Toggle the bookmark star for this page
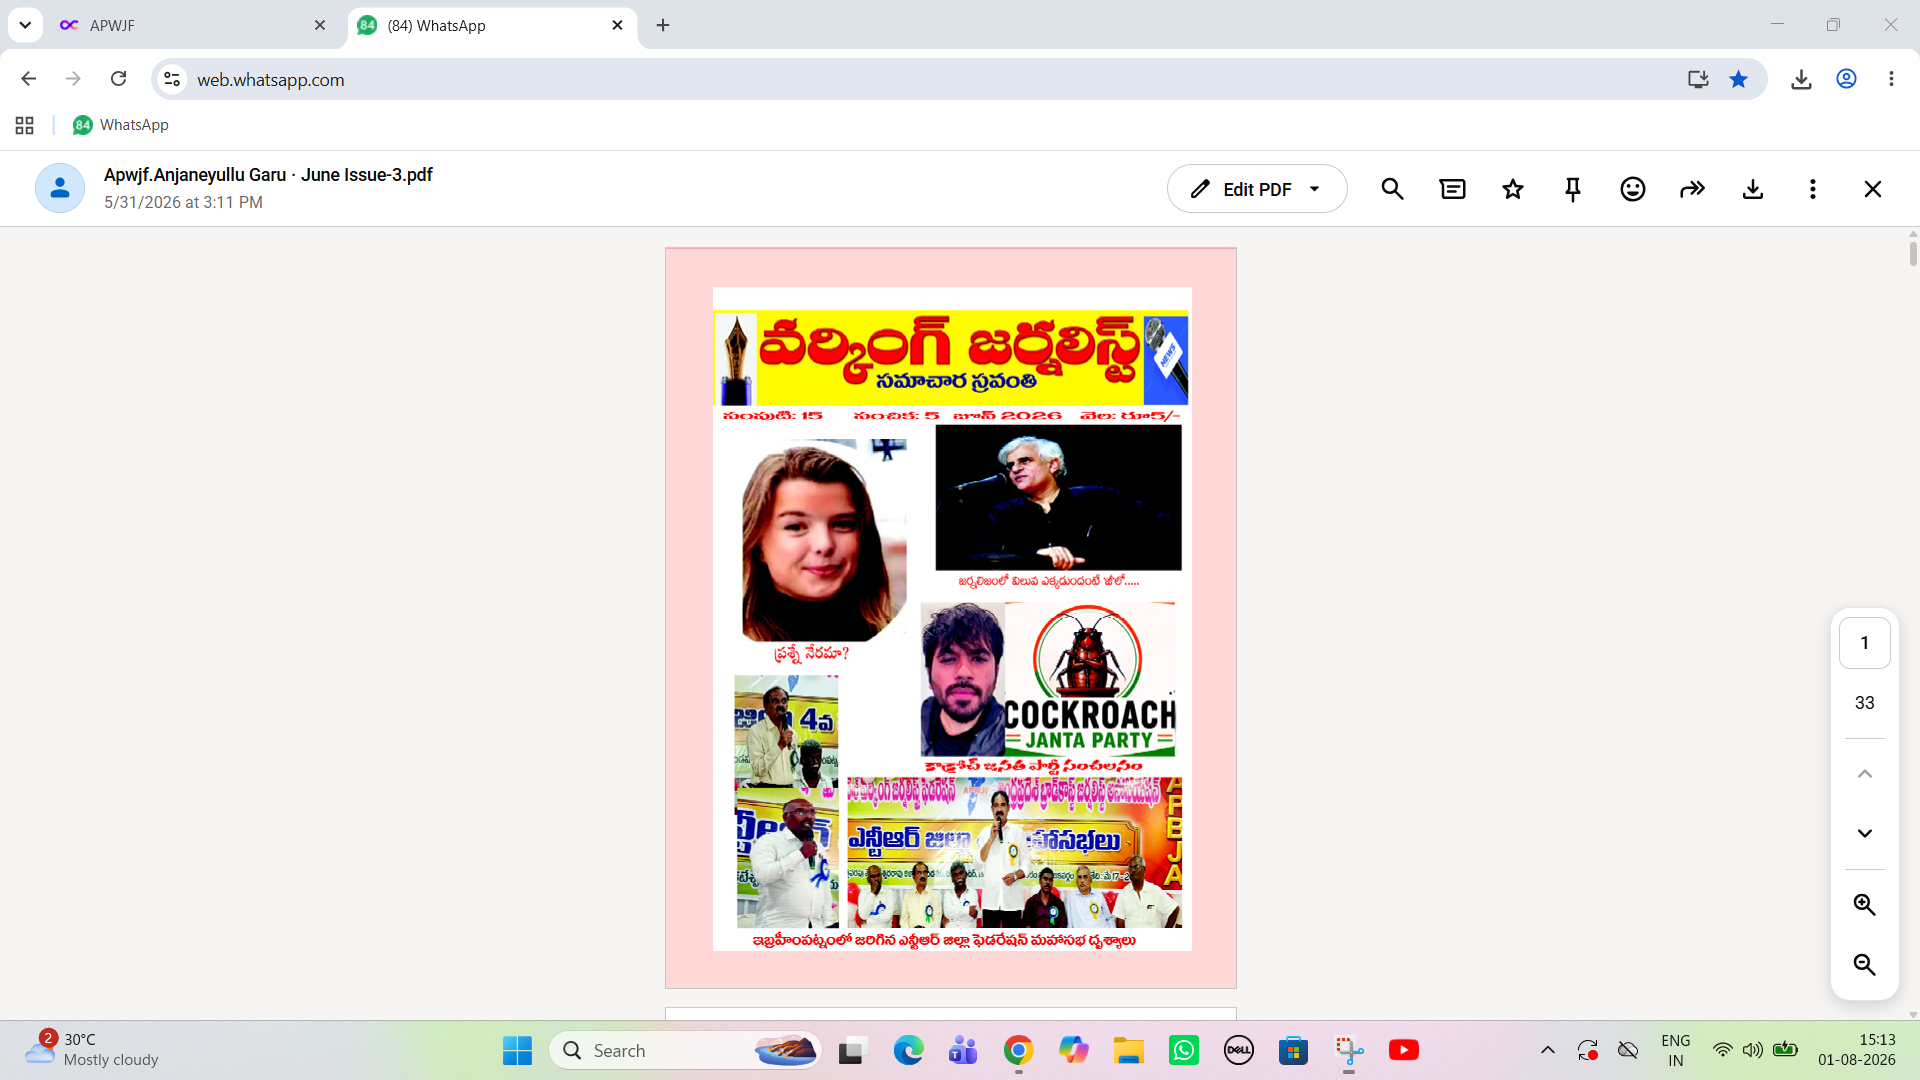This screenshot has height=1080, width=1920. pyautogui.click(x=1738, y=79)
